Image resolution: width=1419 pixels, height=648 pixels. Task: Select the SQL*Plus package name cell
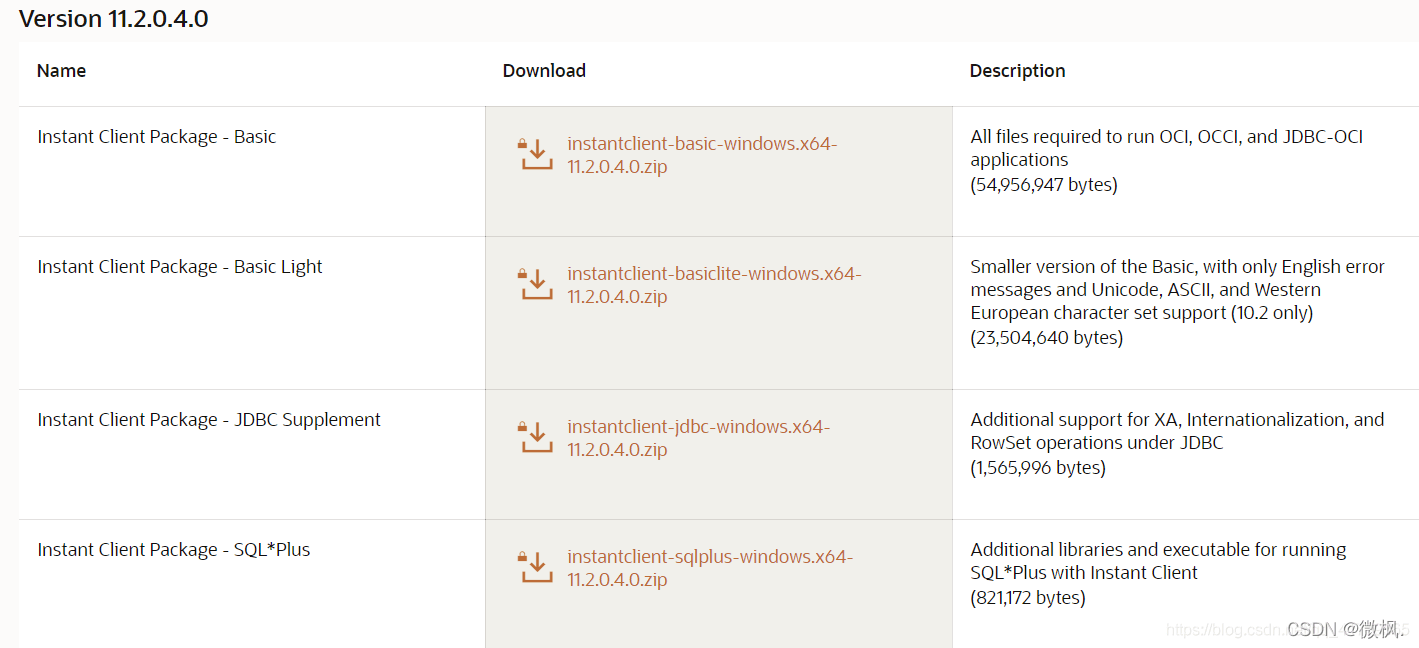pyautogui.click(x=174, y=550)
